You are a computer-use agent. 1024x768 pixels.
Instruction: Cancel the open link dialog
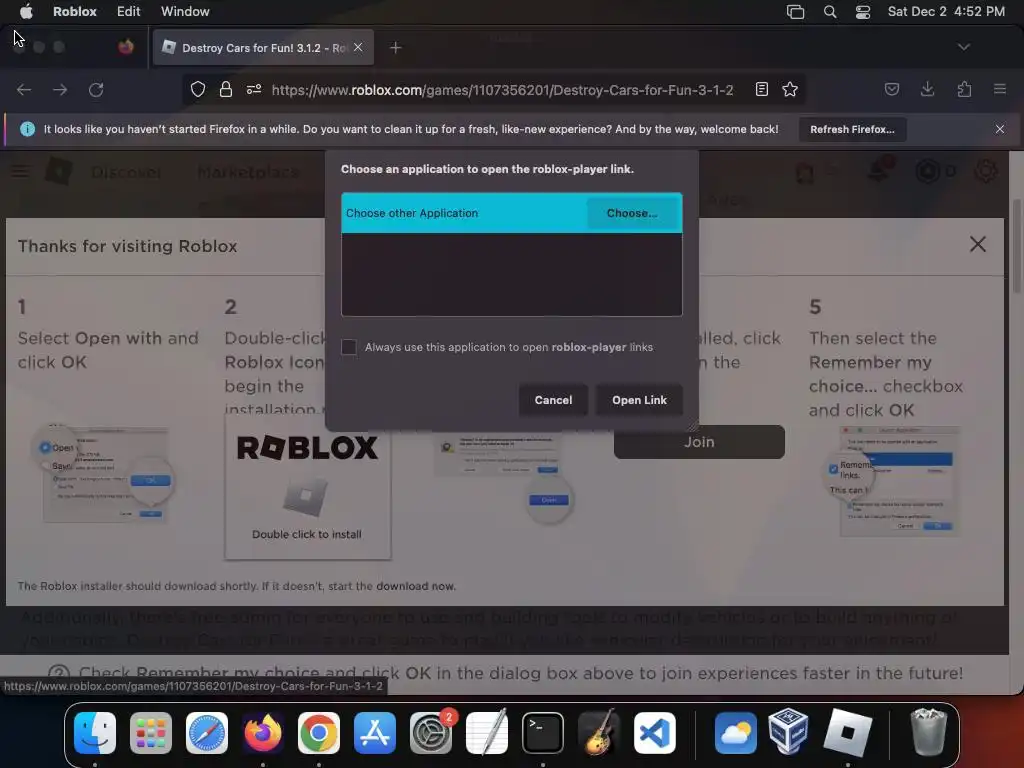[x=553, y=400]
